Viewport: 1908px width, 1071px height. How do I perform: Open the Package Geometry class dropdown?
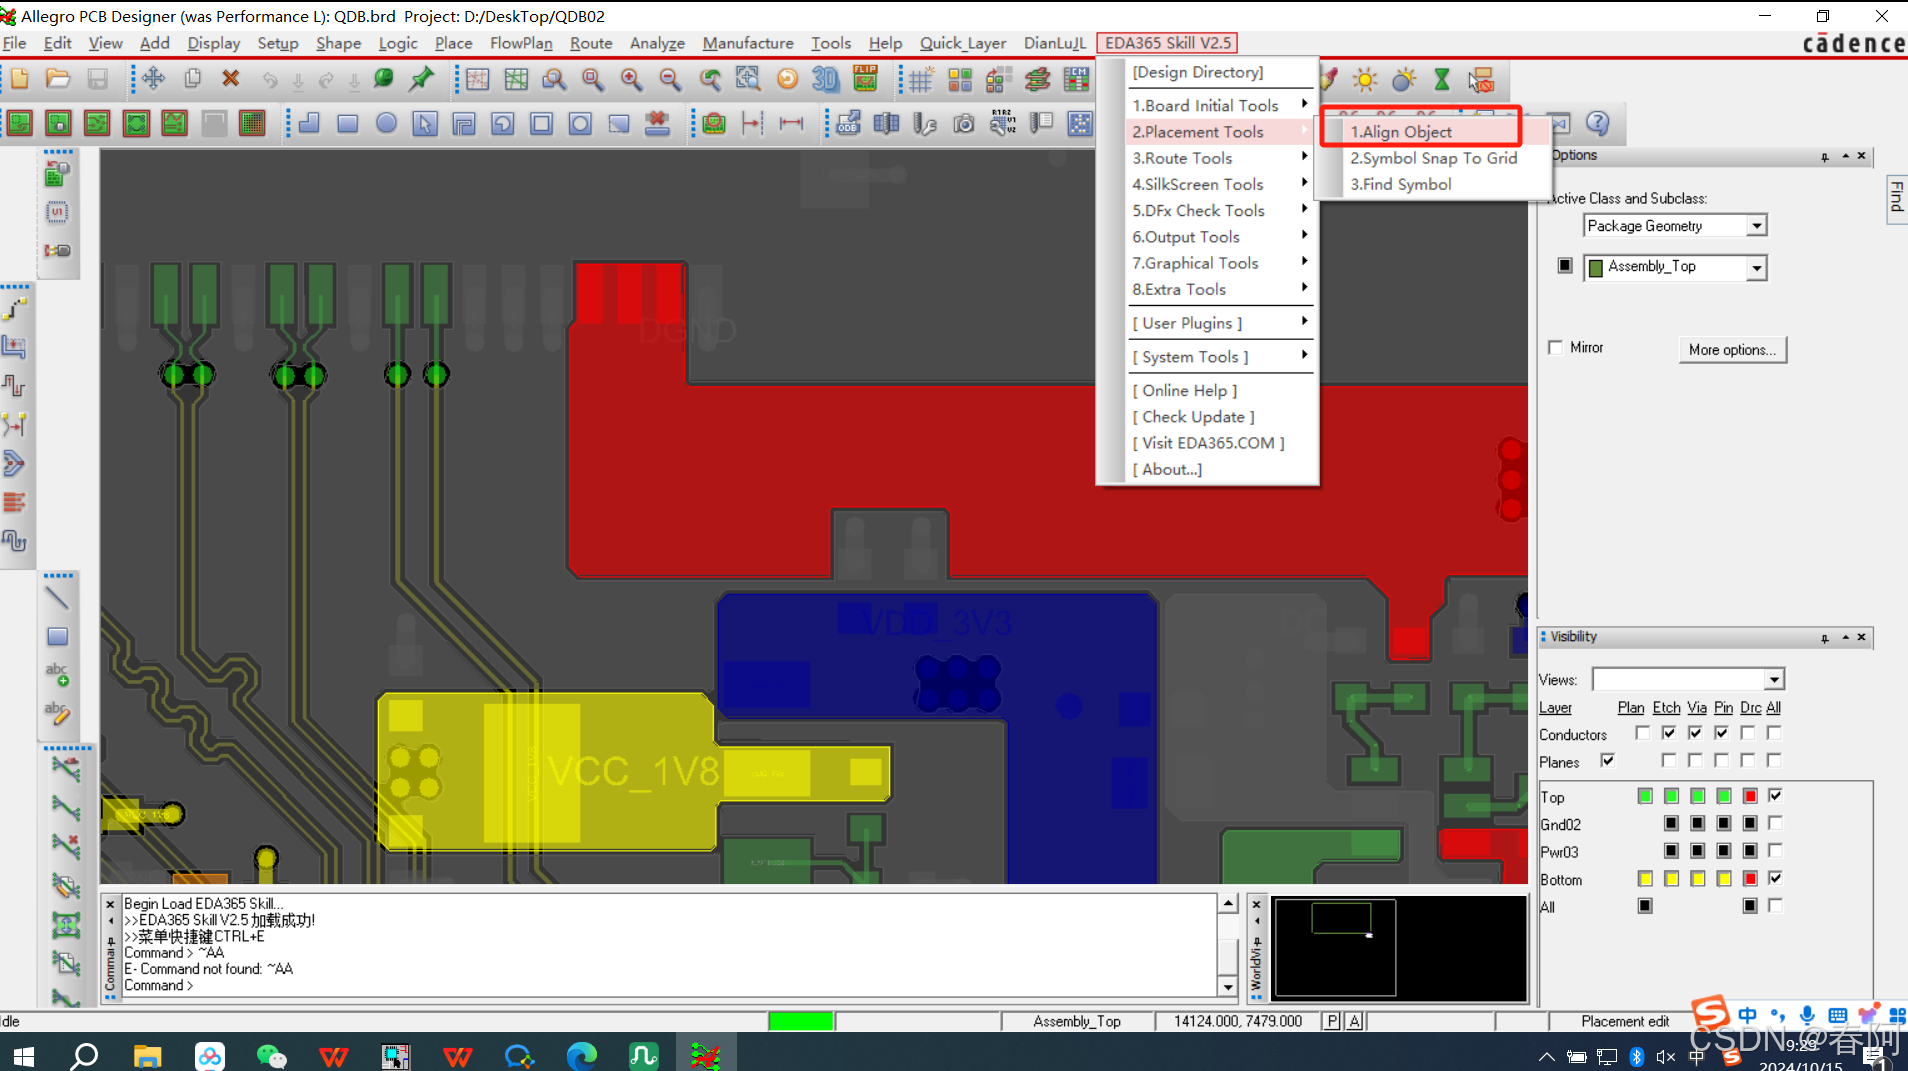click(1757, 226)
